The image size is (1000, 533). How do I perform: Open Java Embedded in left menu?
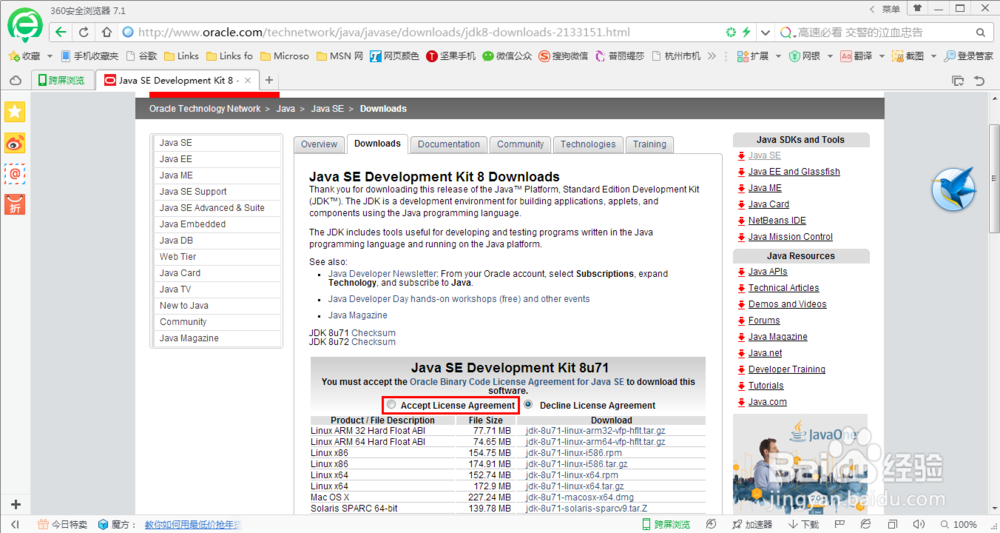click(x=193, y=224)
